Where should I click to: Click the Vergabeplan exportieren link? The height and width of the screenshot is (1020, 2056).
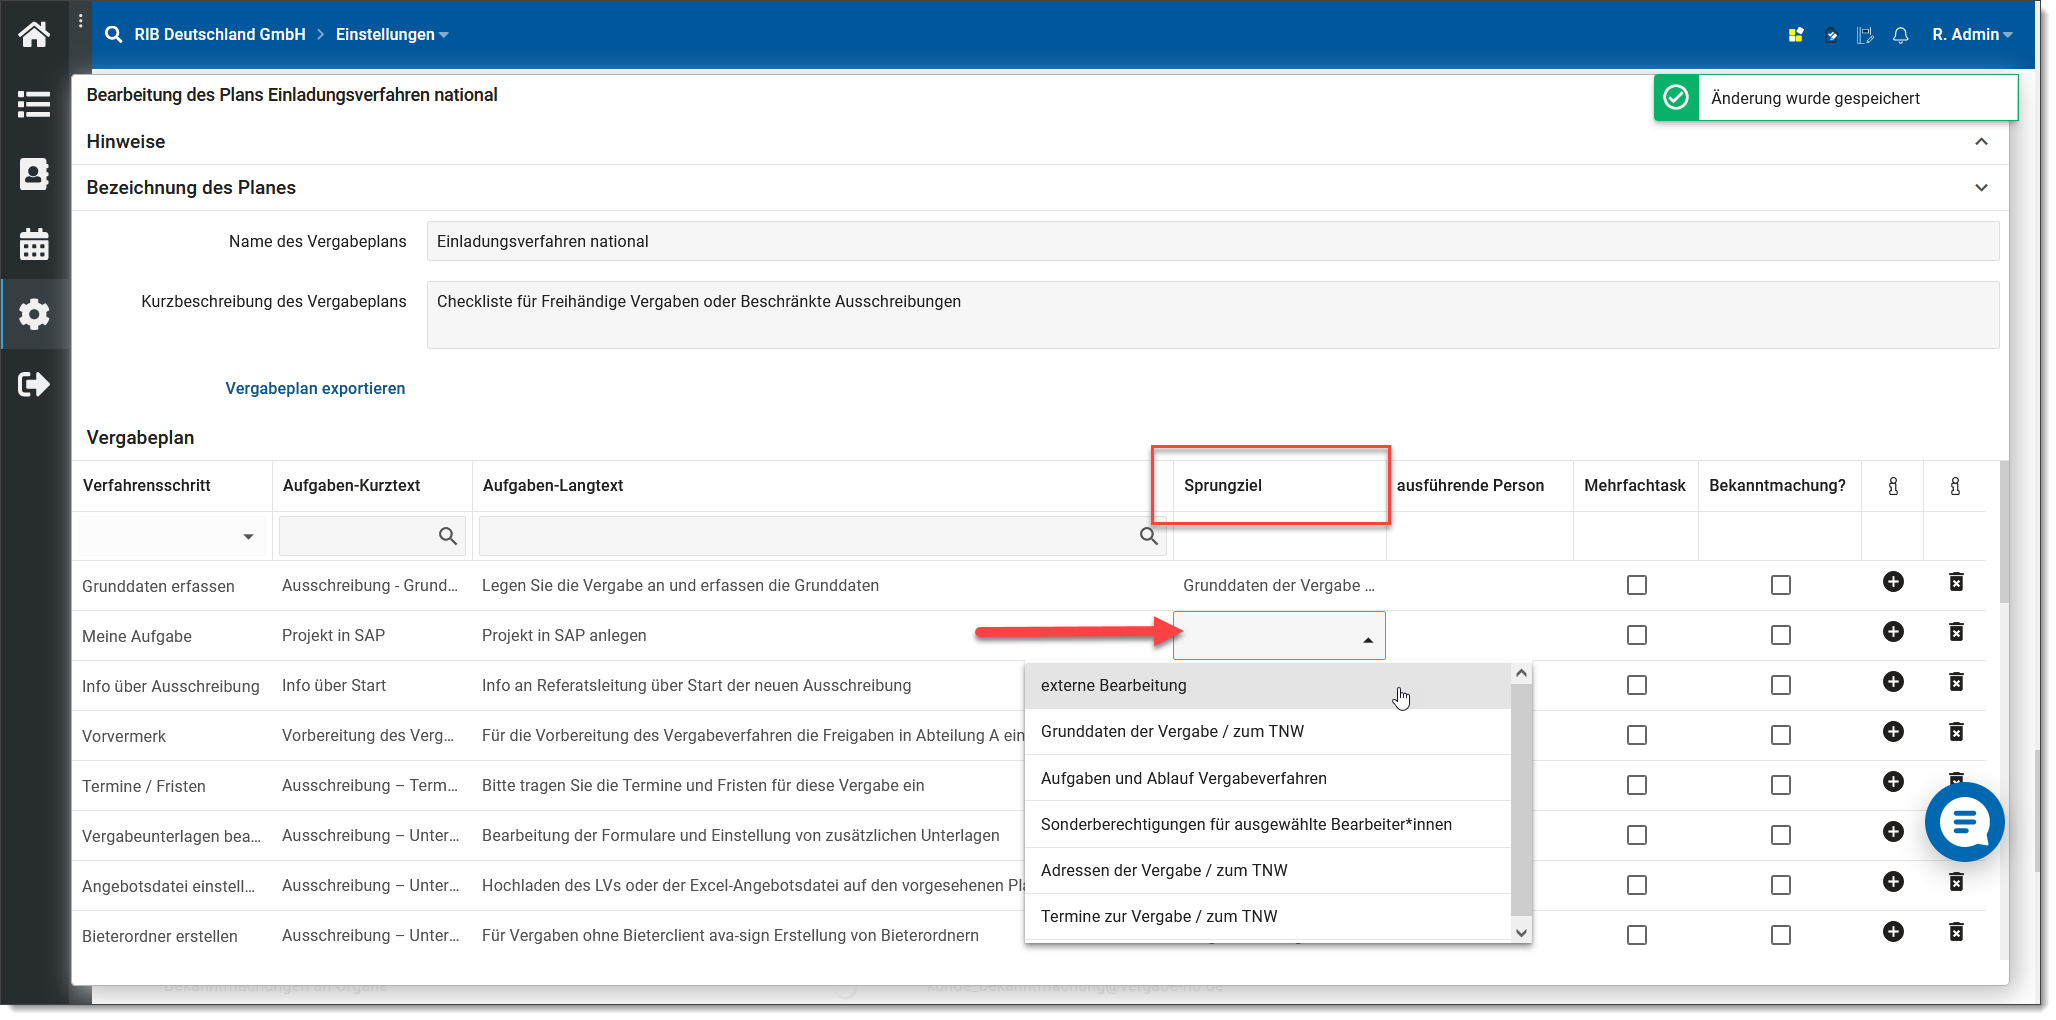pos(315,389)
